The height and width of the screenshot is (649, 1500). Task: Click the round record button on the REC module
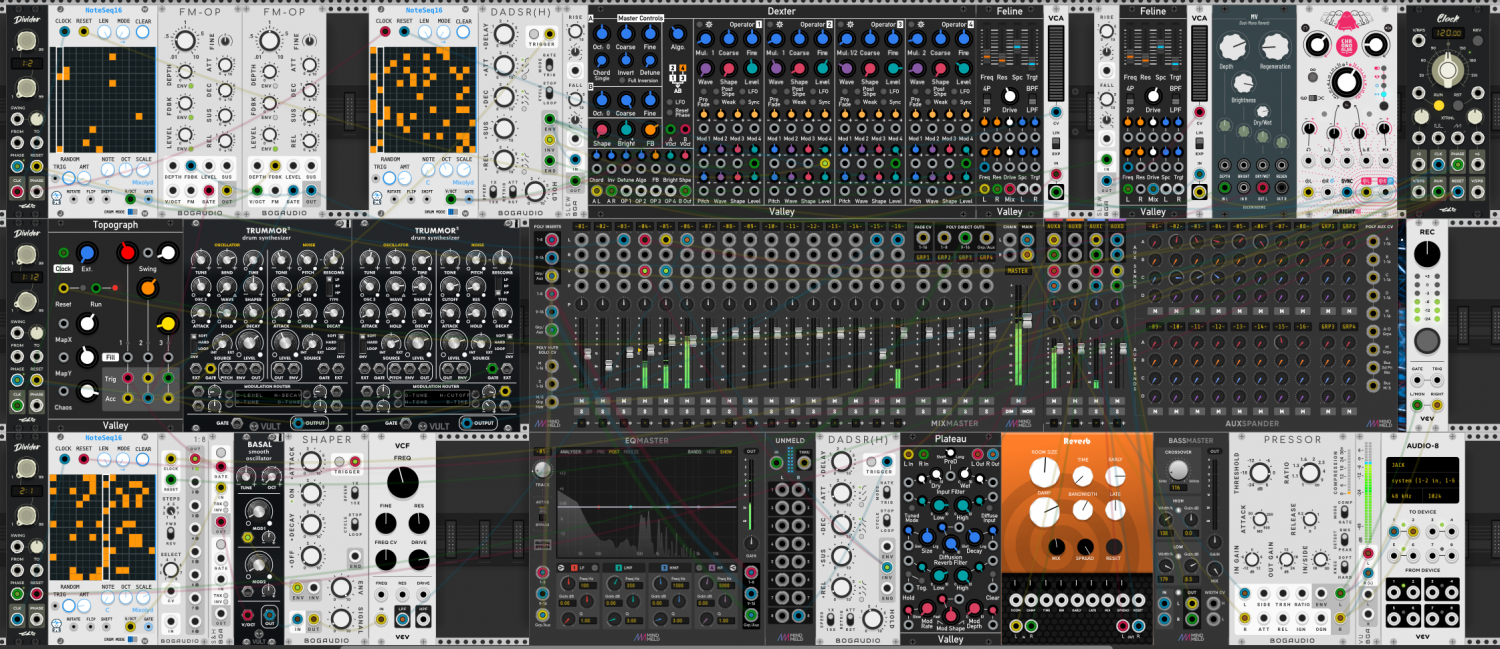click(x=1427, y=342)
